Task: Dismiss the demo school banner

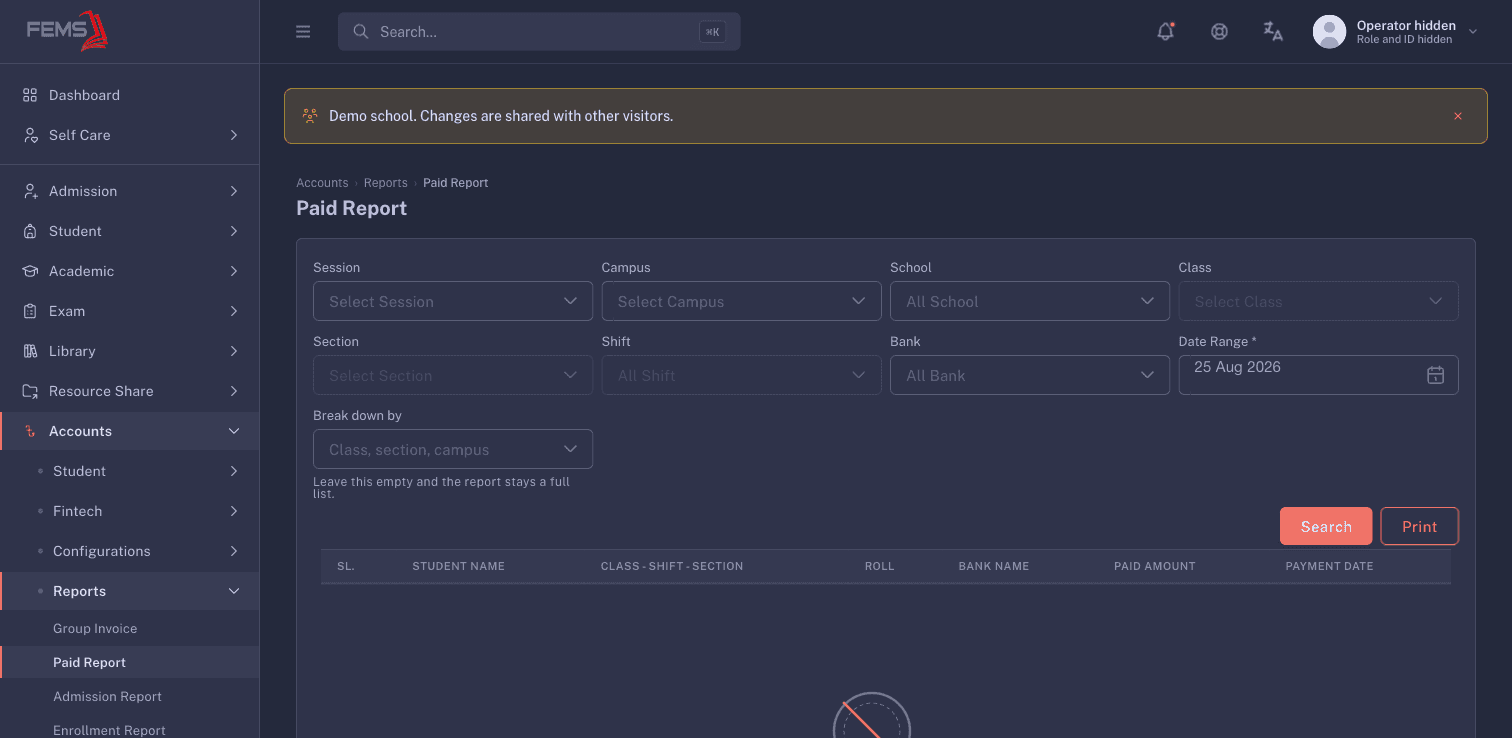Action: point(1458,116)
